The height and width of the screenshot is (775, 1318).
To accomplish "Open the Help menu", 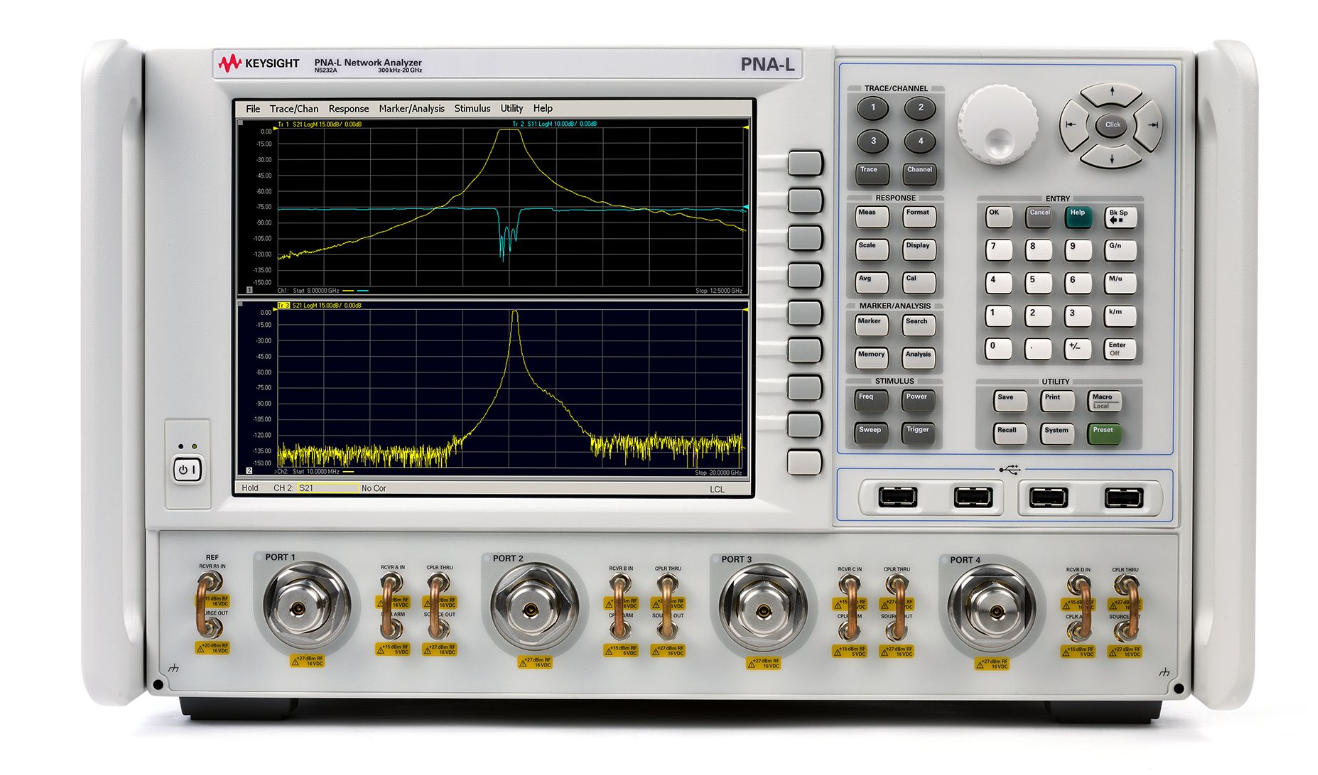I will tap(543, 107).
